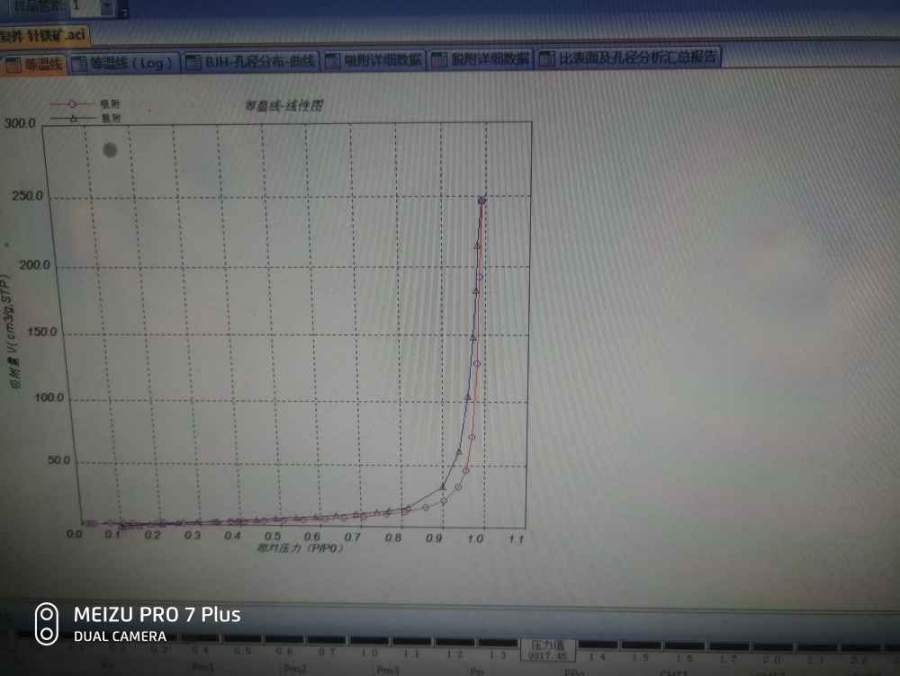
Task: Click the top data point near 250 on the curve
Action: pyautogui.click(x=482, y=200)
